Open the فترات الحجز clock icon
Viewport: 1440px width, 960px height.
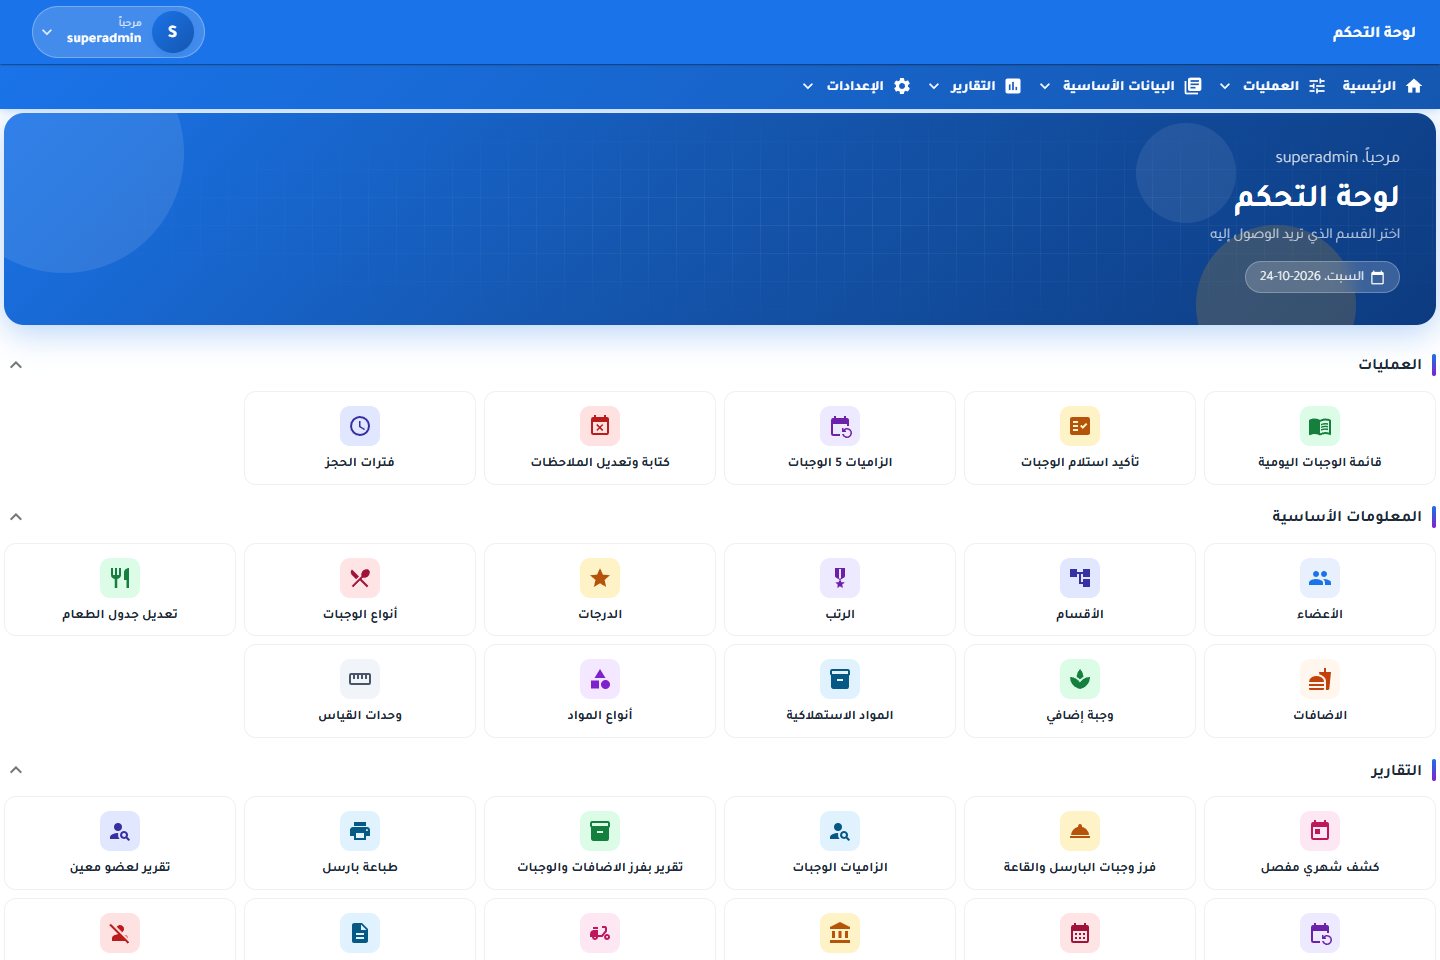360,426
